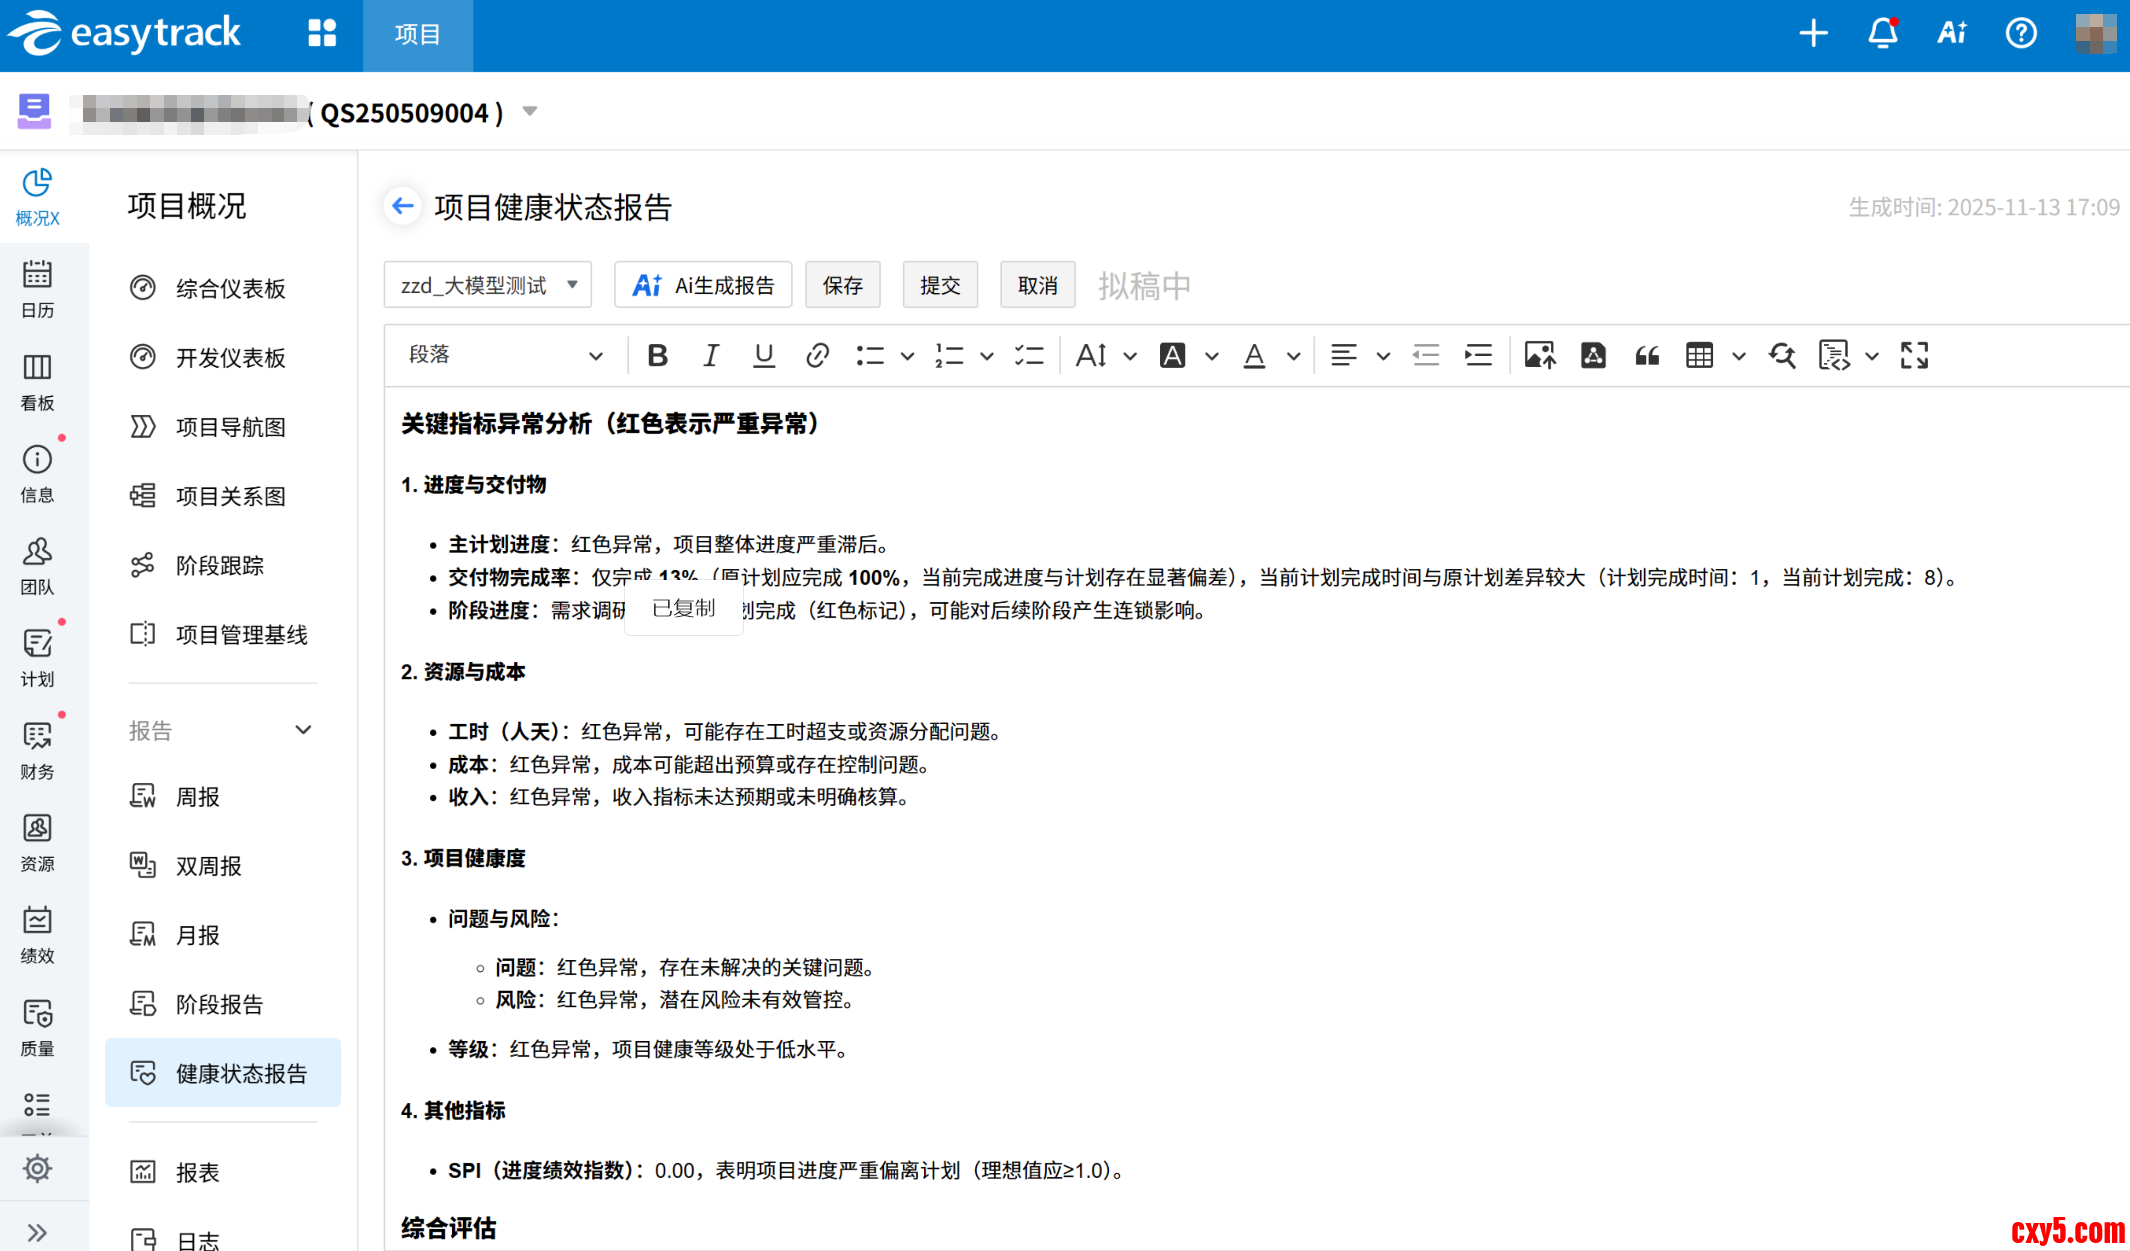Open the 段落 paragraph style dropdown

505,355
